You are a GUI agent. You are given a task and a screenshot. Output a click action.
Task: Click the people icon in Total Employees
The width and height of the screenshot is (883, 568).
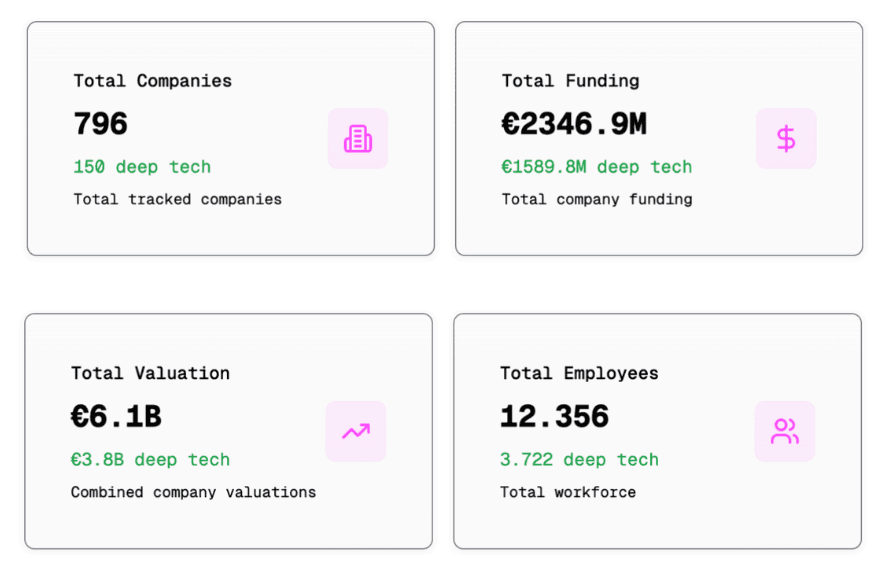pyautogui.click(x=784, y=431)
